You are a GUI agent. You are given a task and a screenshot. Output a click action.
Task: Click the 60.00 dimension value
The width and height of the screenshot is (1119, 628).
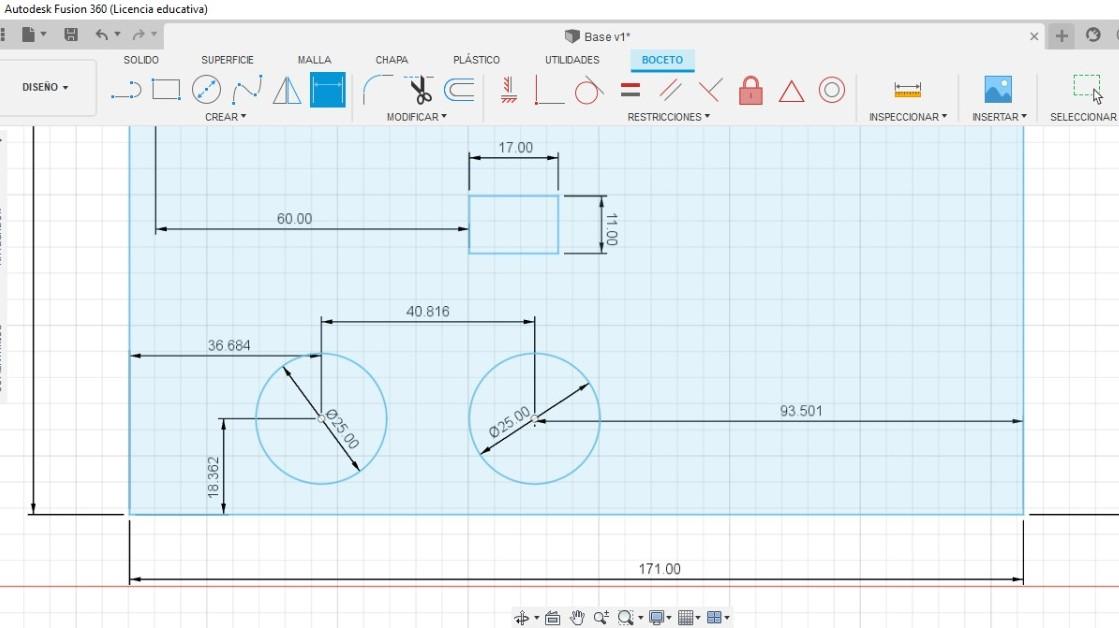coord(294,219)
